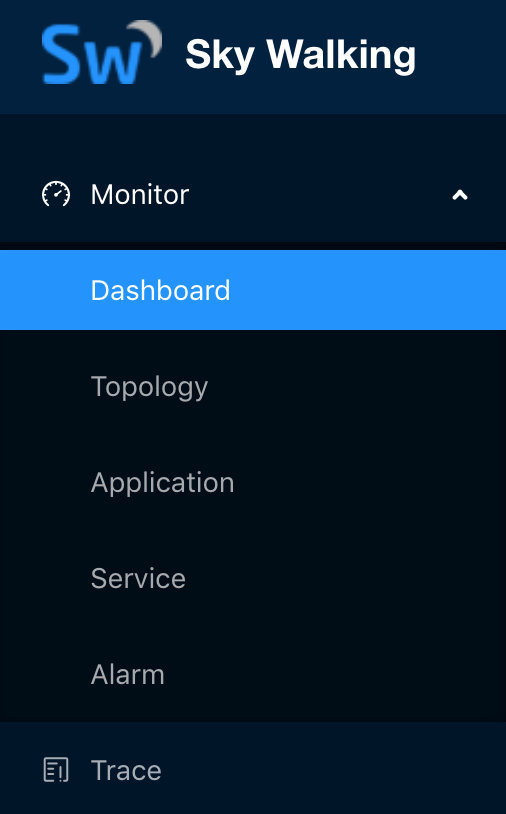Screen dimensions: 506x814
Task: Select the Application menu entry
Action: click(253, 482)
